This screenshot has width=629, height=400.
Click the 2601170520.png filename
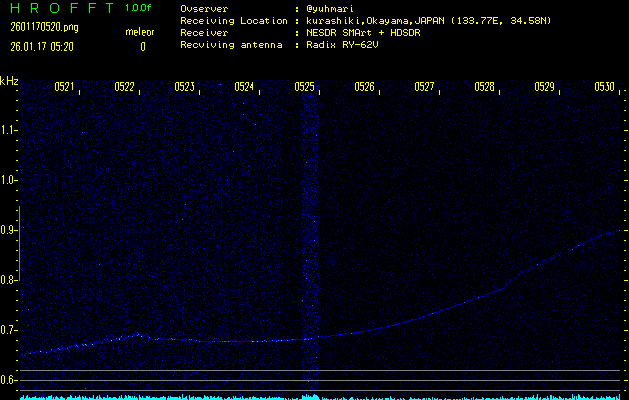43,27
